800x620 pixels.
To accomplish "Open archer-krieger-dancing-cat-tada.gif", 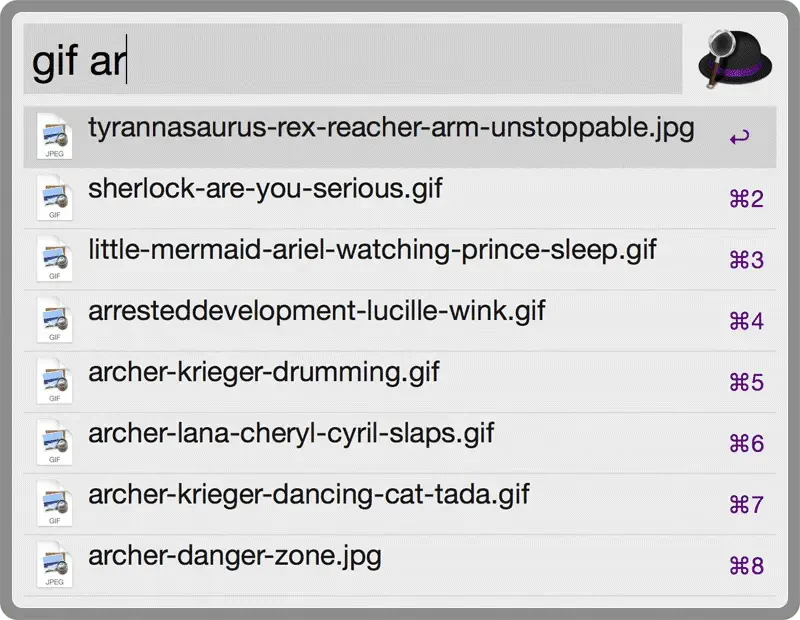I will click(x=309, y=495).
